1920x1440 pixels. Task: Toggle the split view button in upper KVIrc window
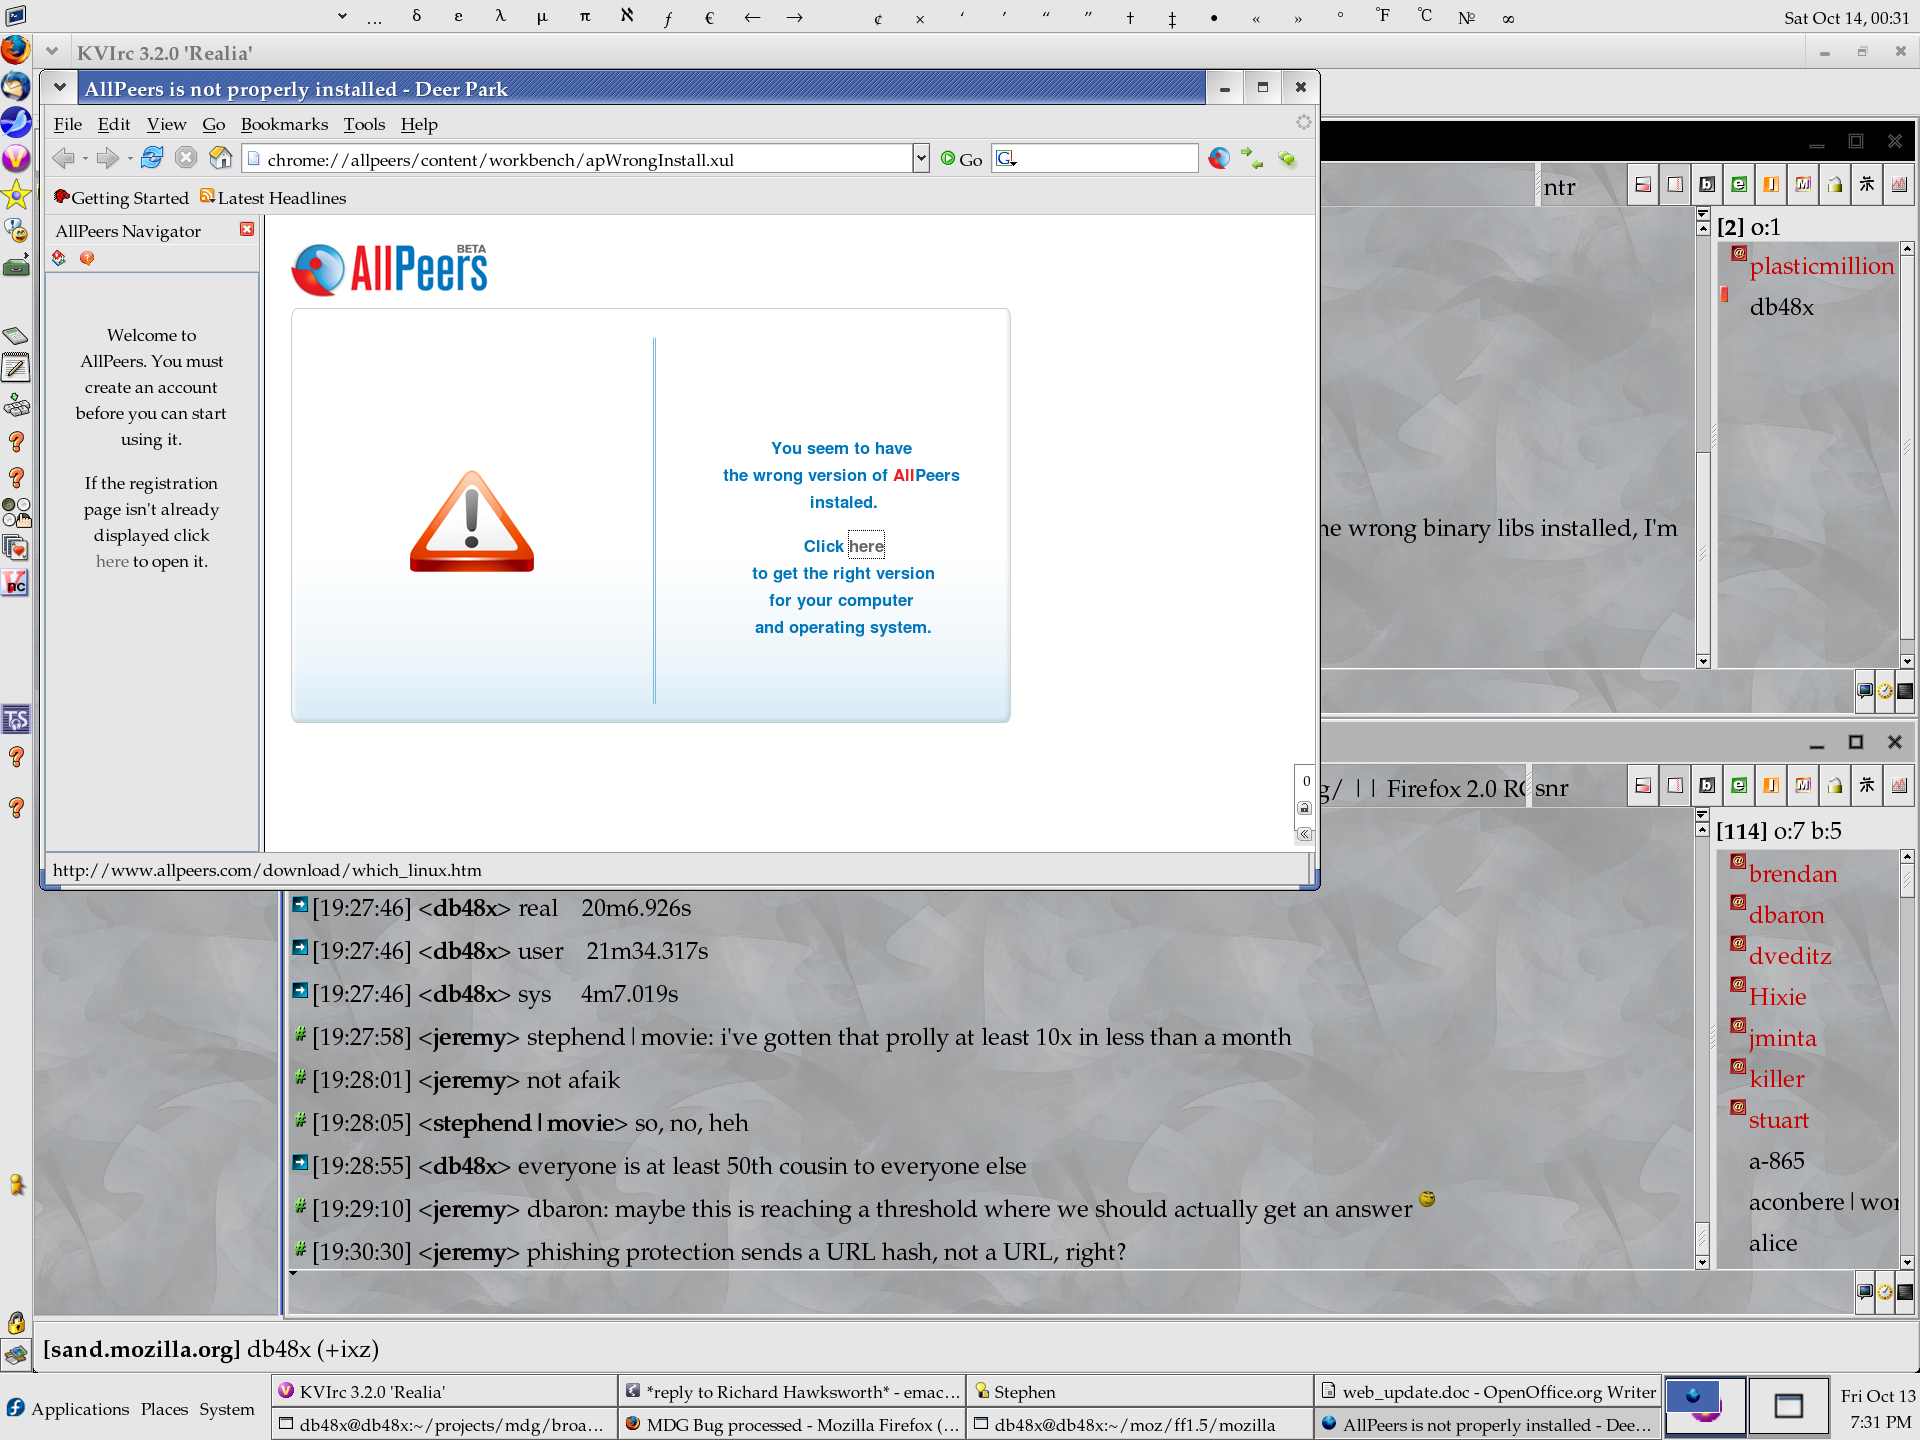point(1643,184)
